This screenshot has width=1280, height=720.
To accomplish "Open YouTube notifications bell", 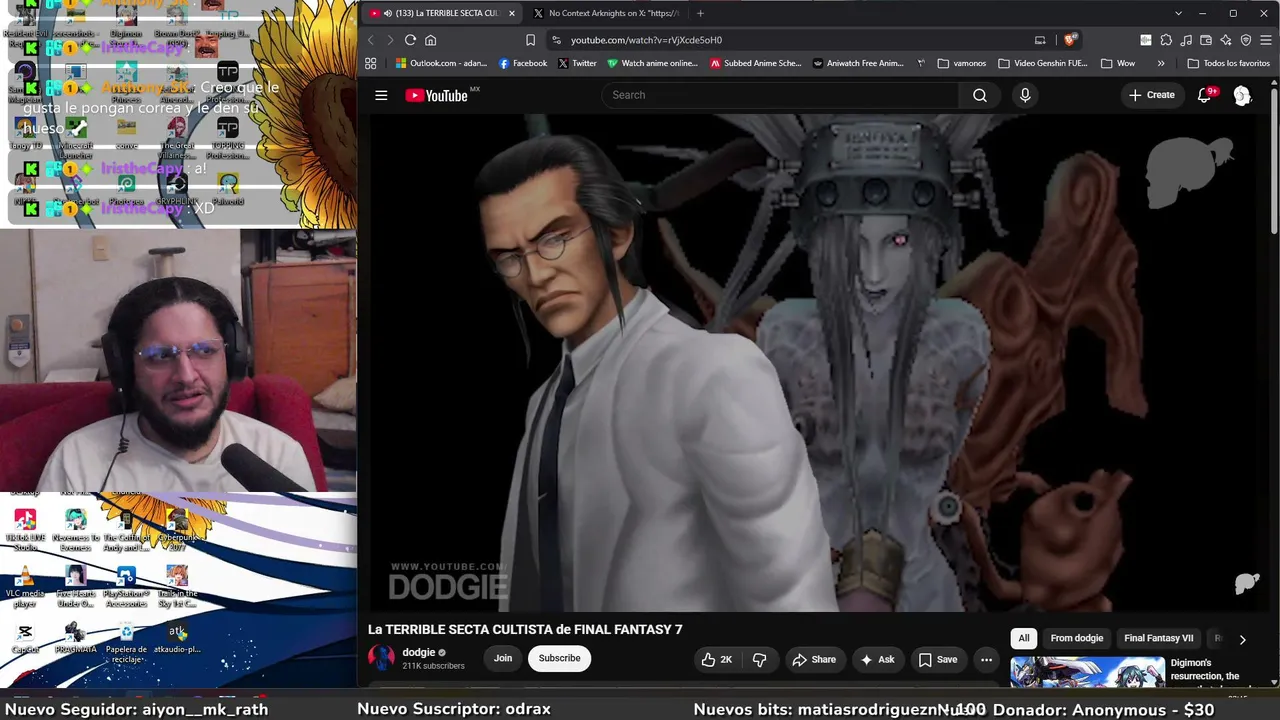I will [x=1205, y=95].
